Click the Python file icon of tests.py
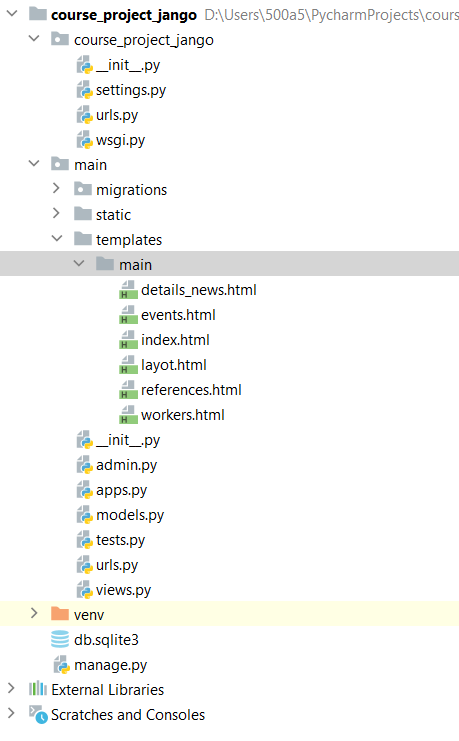The image size is (459, 741). click(84, 540)
